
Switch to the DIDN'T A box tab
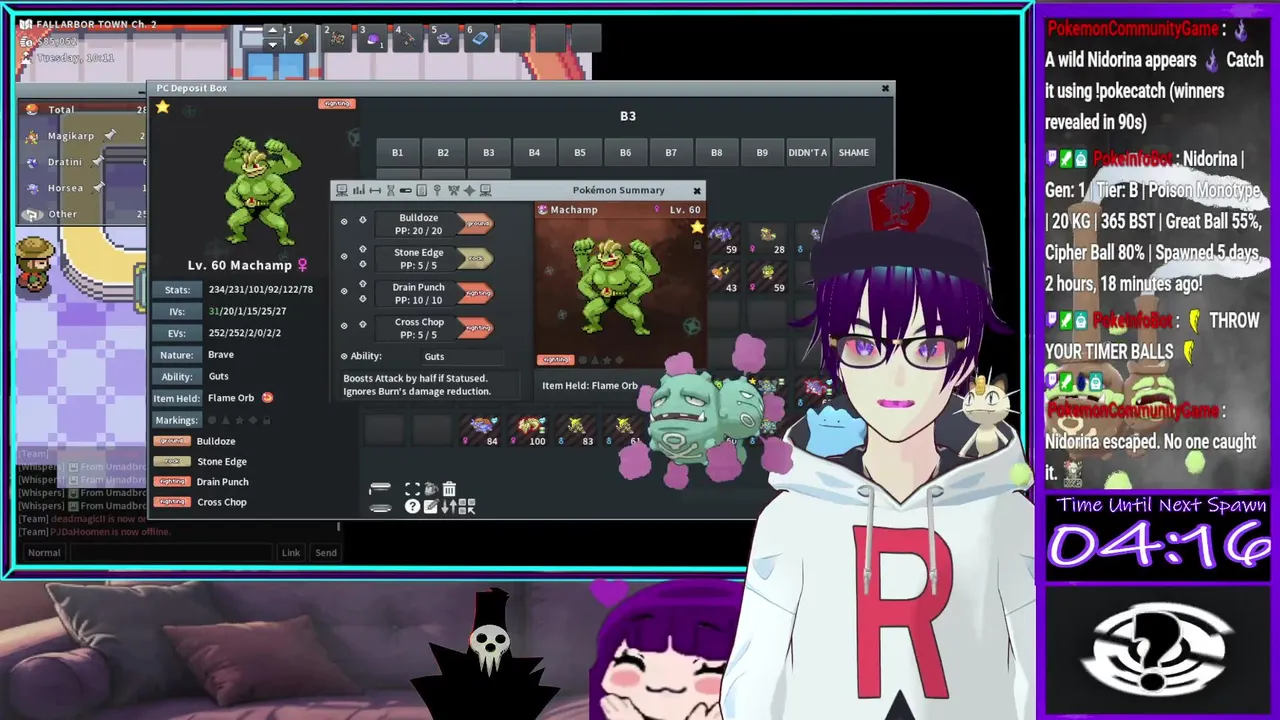[x=808, y=152]
